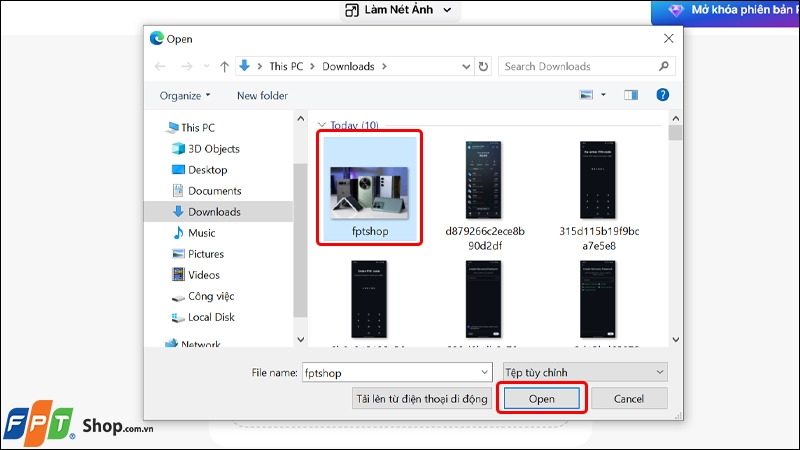This screenshot has width=800, height=450.
Task: Click the fptshop file name label
Action: (x=370, y=232)
